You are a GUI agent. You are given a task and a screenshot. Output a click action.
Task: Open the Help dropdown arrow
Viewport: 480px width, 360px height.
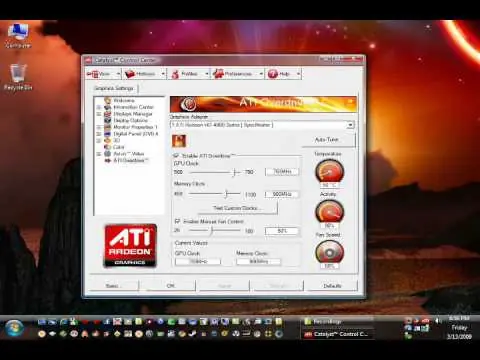[298, 74]
